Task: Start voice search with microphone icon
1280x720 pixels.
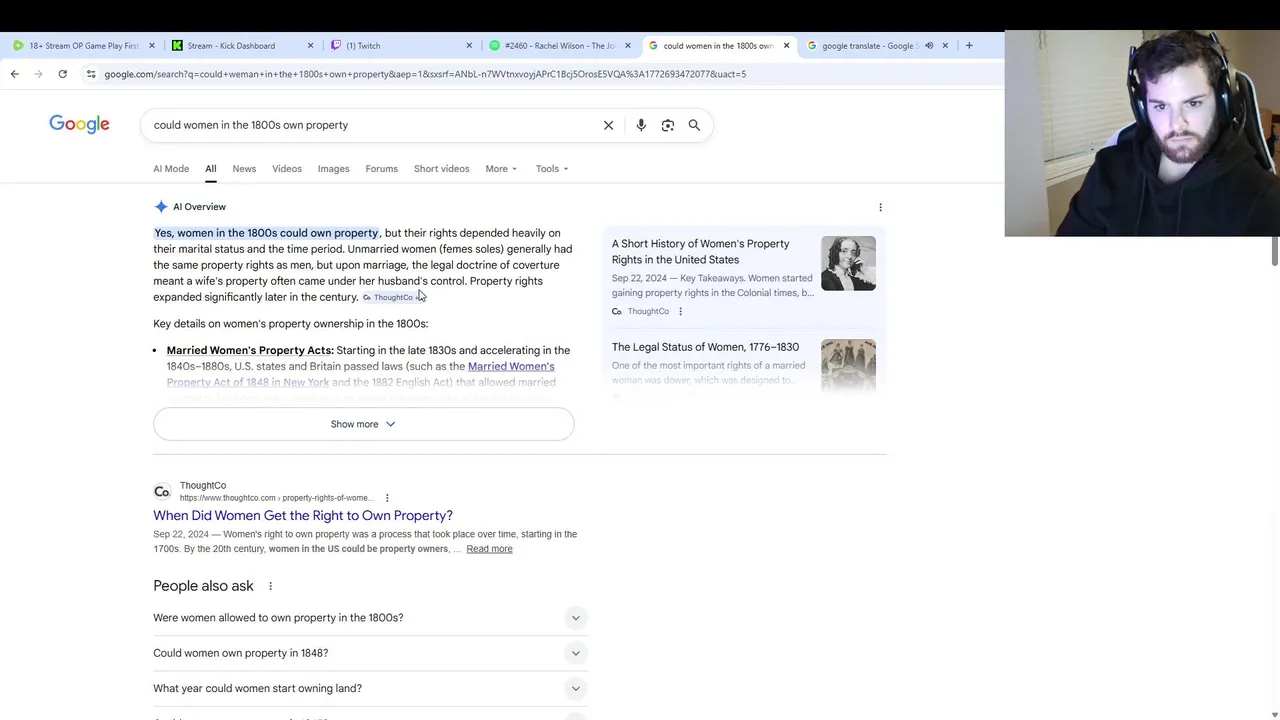Action: [x=641, y=125]
